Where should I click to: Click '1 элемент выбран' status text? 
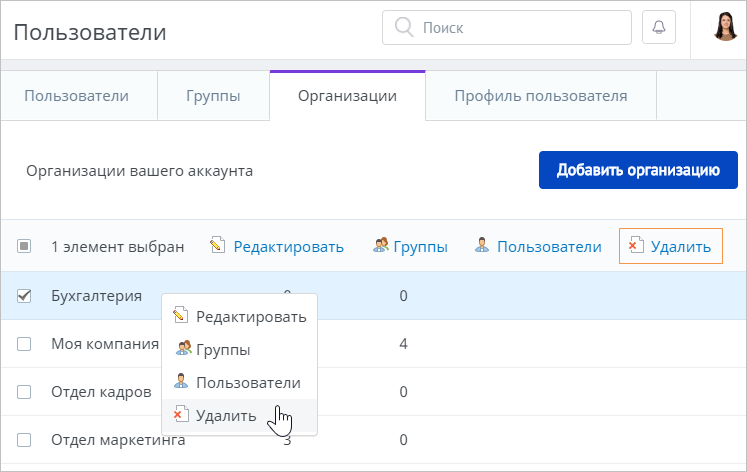tap(118, 247)
